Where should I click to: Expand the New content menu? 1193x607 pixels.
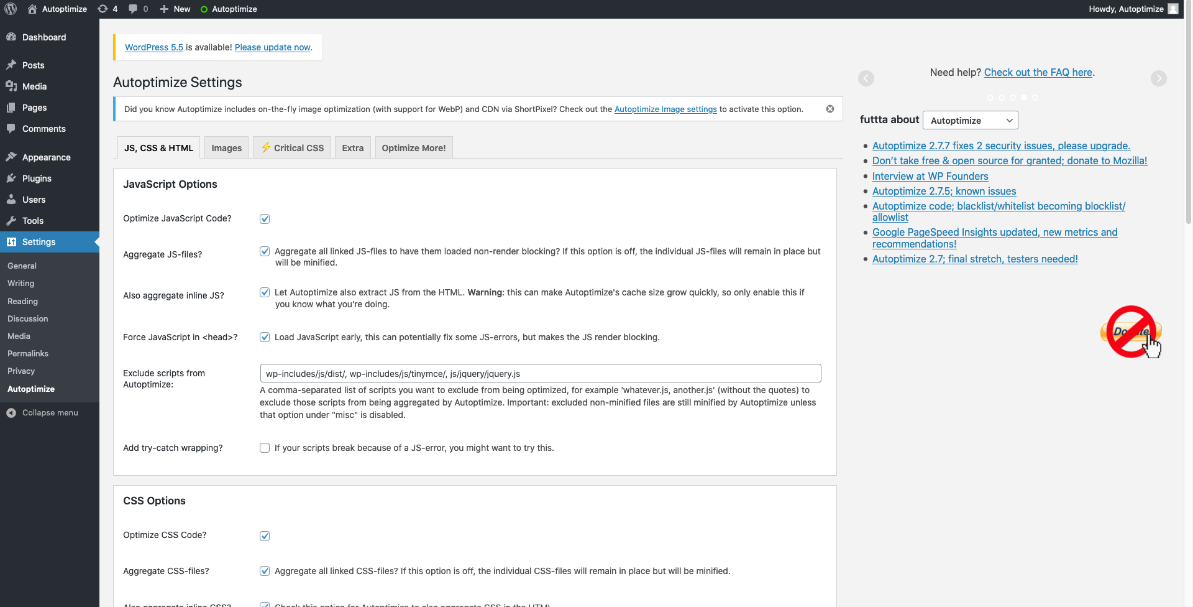coord(174,9)
